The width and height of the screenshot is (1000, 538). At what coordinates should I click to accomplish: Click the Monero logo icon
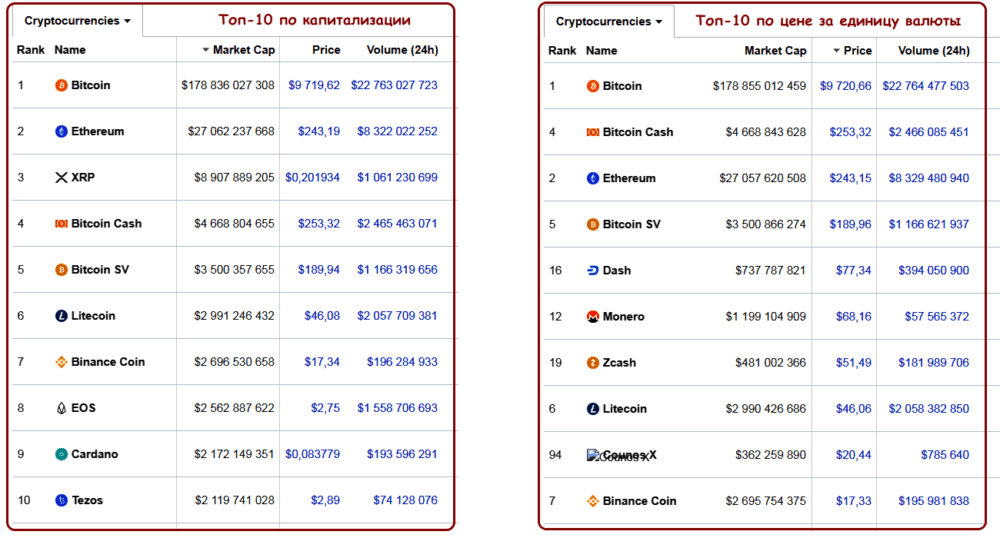593,317
